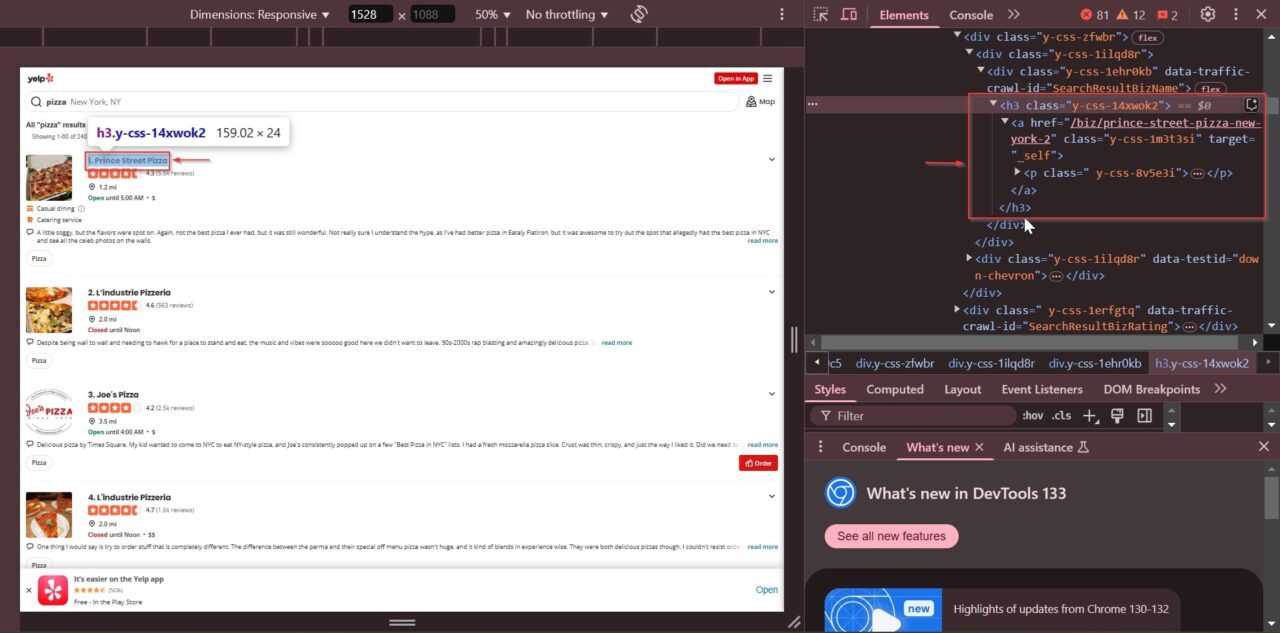The height and width of the screenshot is (633, 1280).
Task: Switch to the Computed tab
Action: coord(895,389)
